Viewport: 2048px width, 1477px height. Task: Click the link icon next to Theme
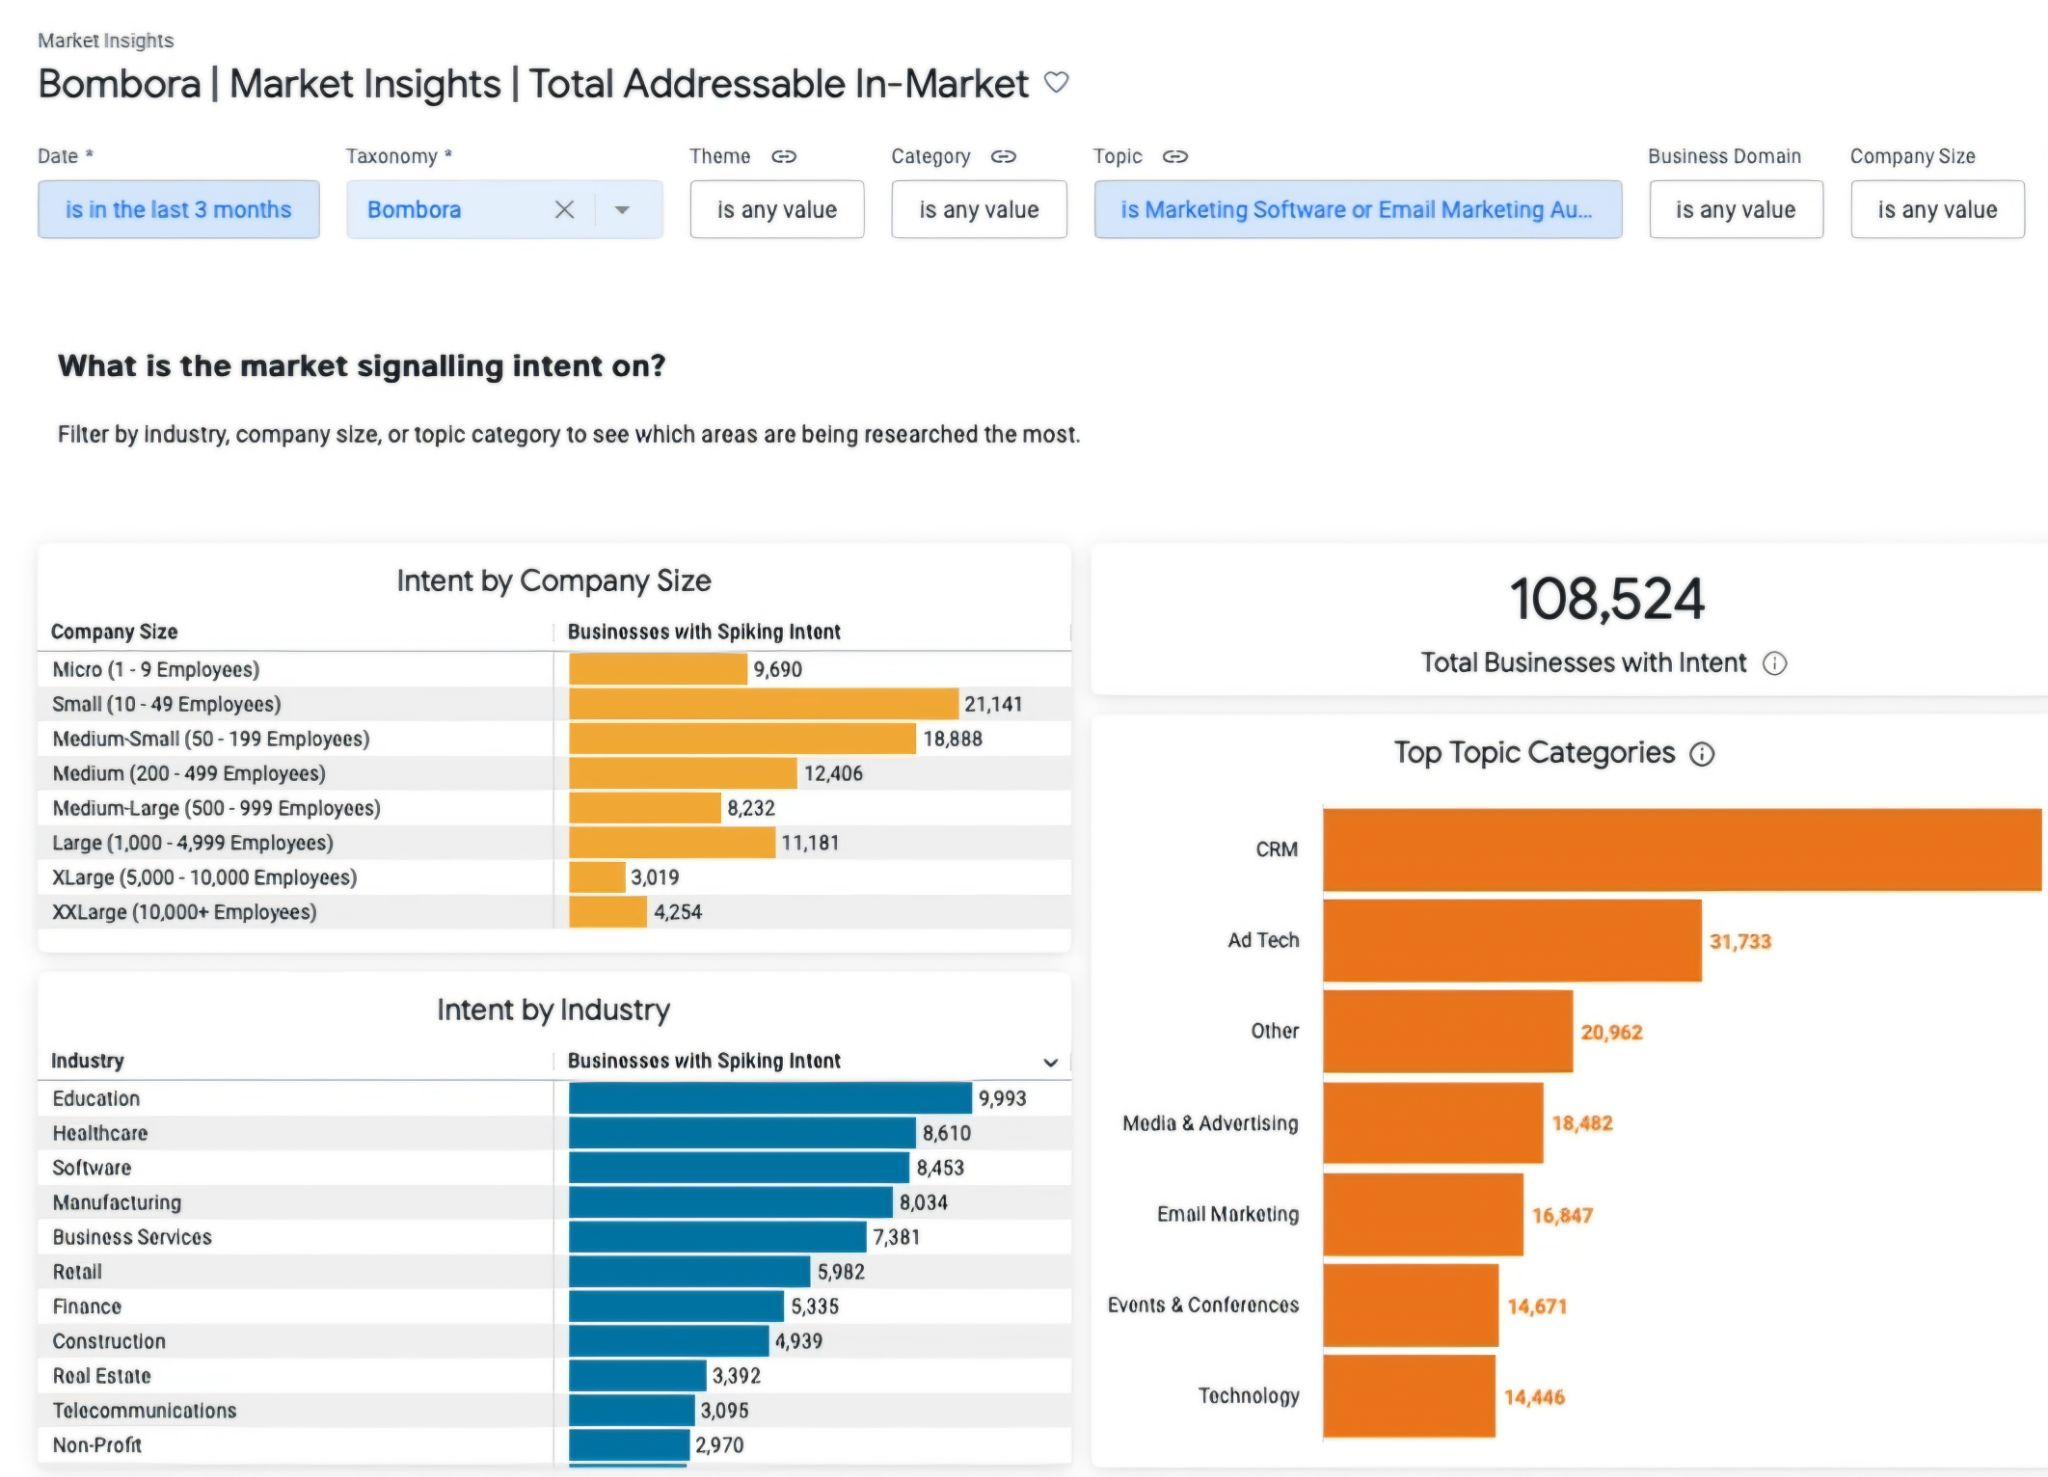click(784, 156)
